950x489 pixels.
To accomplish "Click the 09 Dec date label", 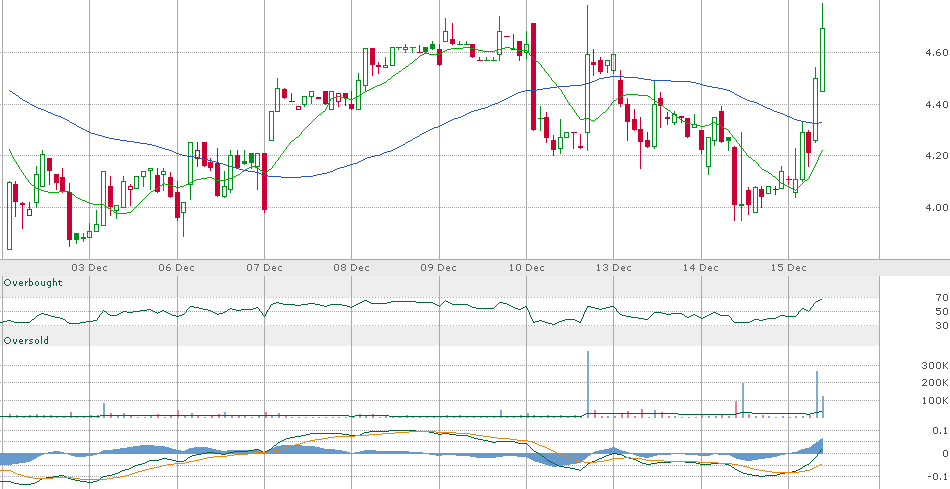I will [439, 267].
